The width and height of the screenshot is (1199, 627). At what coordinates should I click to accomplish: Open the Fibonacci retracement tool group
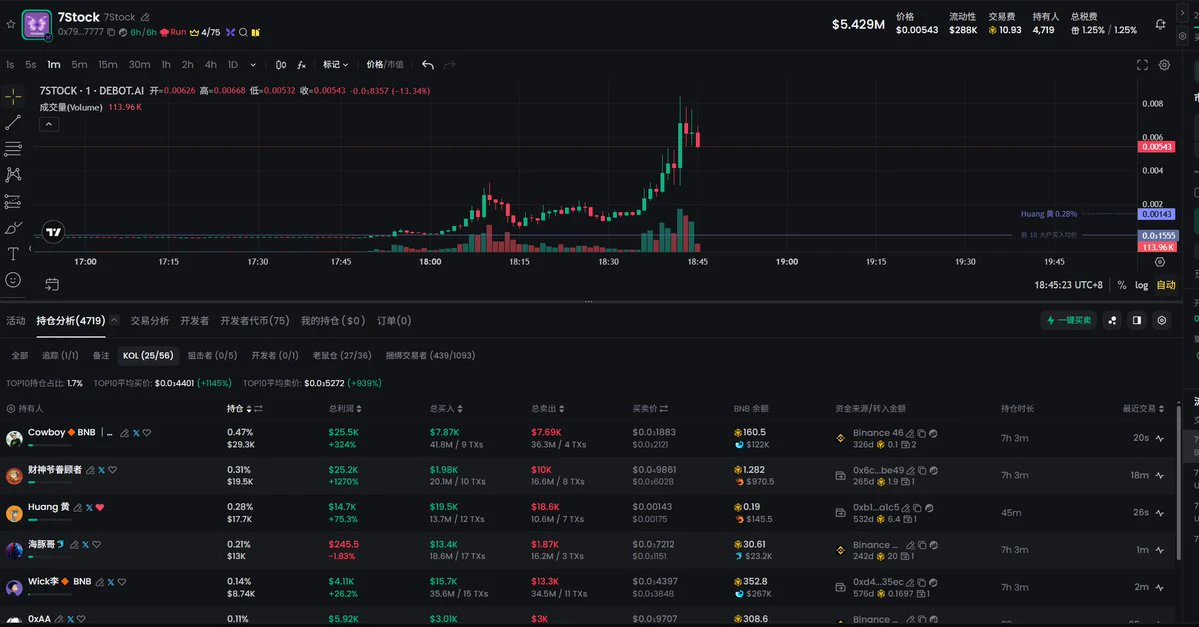[13, 148]
